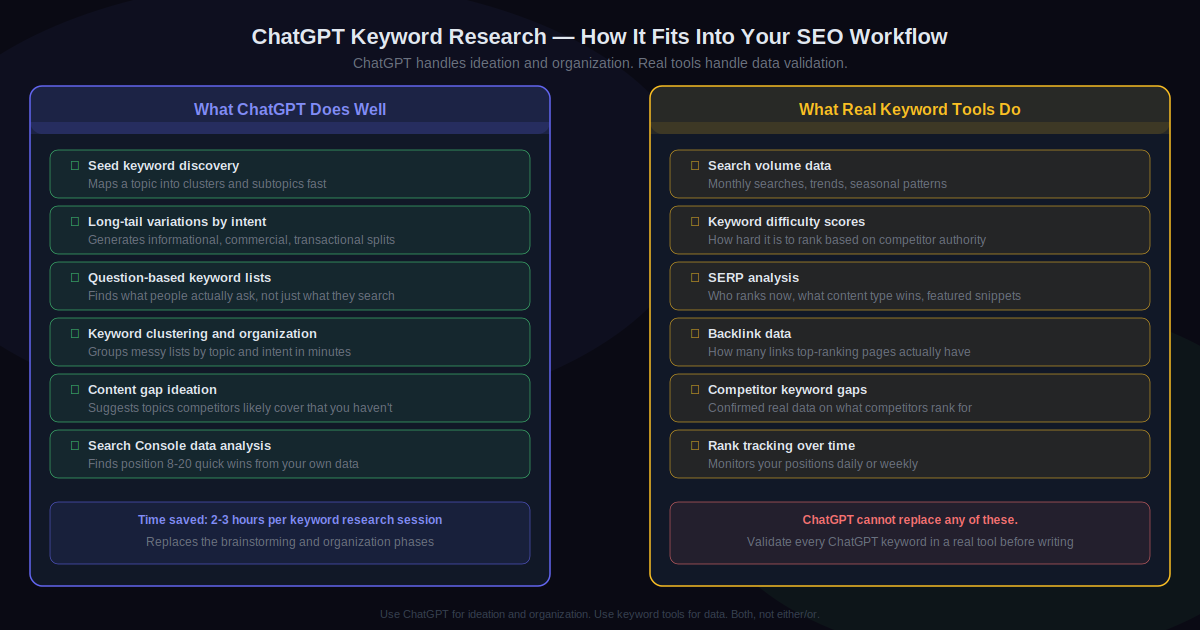Click the Time saved: 2-3 hours box
1200x630 pixels.
[290, 532]
